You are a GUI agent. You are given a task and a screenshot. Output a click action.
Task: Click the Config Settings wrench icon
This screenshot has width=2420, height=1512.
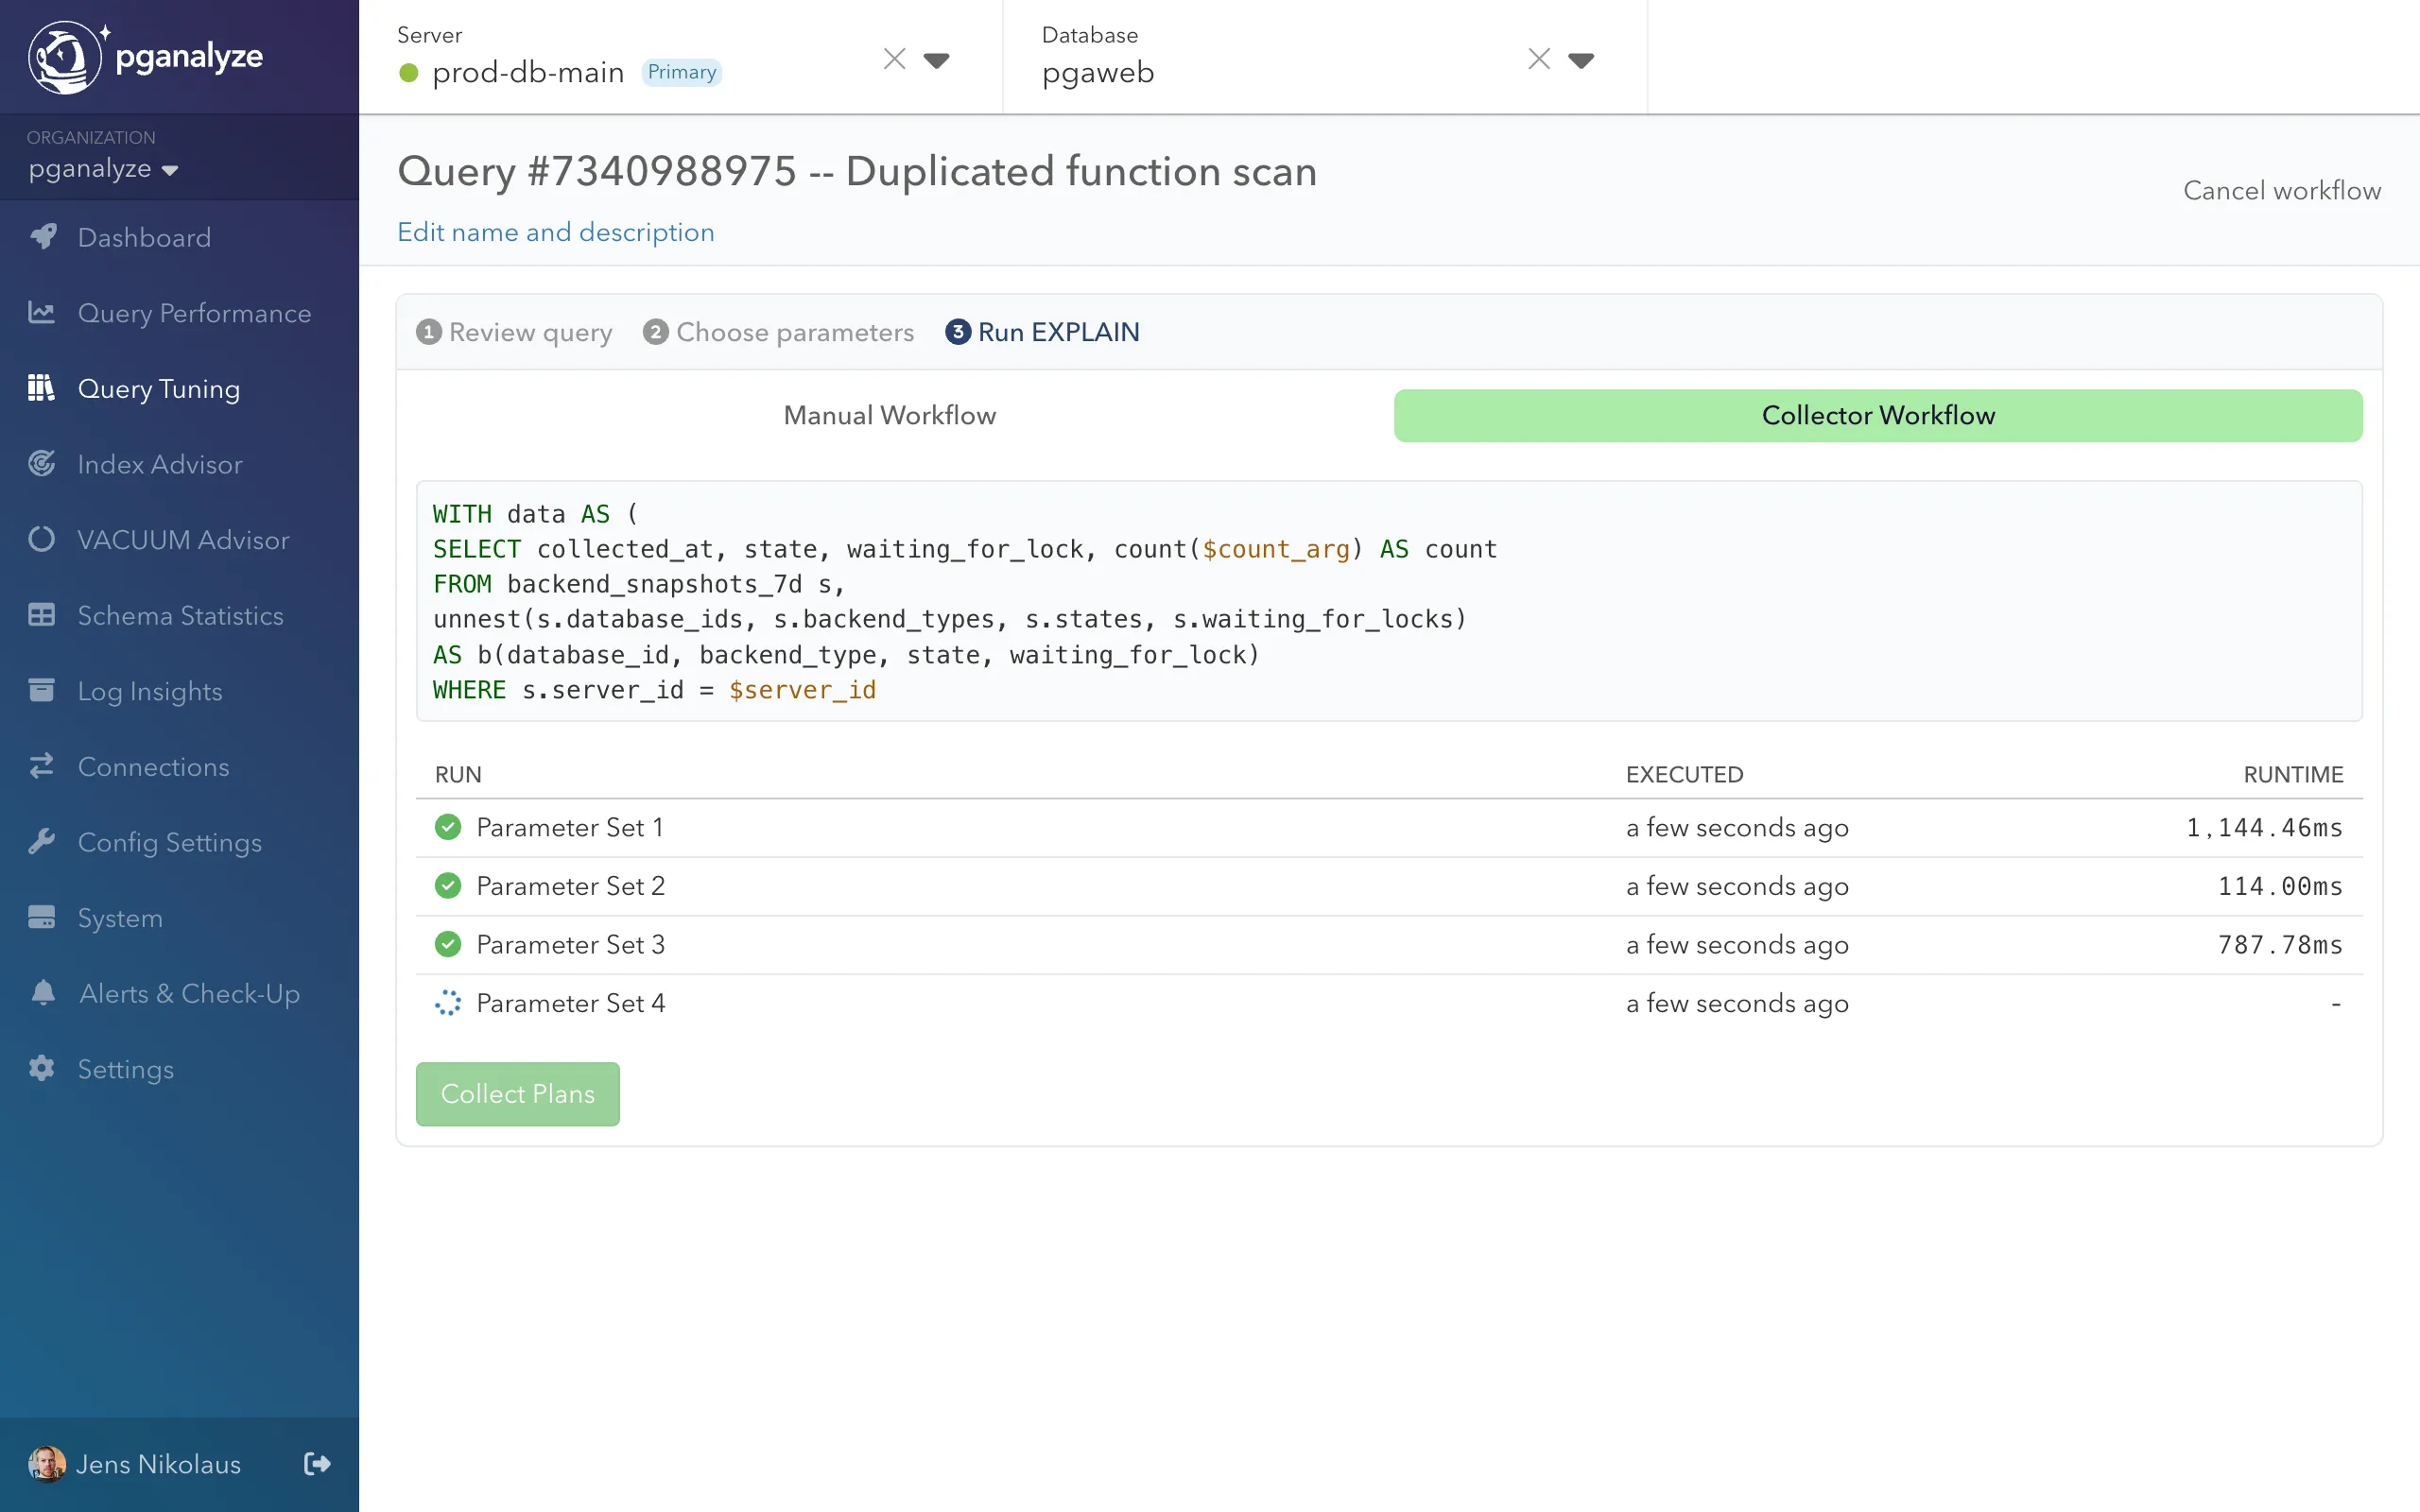click(x=42, y=842)
